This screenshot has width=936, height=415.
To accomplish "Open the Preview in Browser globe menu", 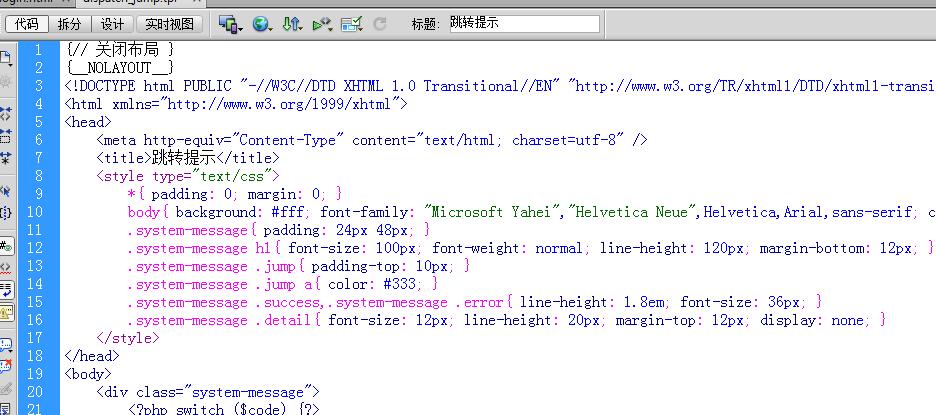I will point(262,24).
